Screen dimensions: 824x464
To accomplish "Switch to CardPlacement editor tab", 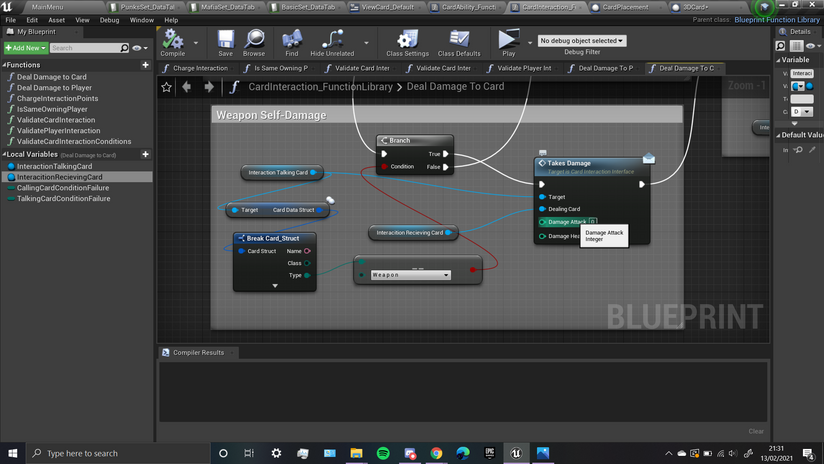I will point(625,7).
